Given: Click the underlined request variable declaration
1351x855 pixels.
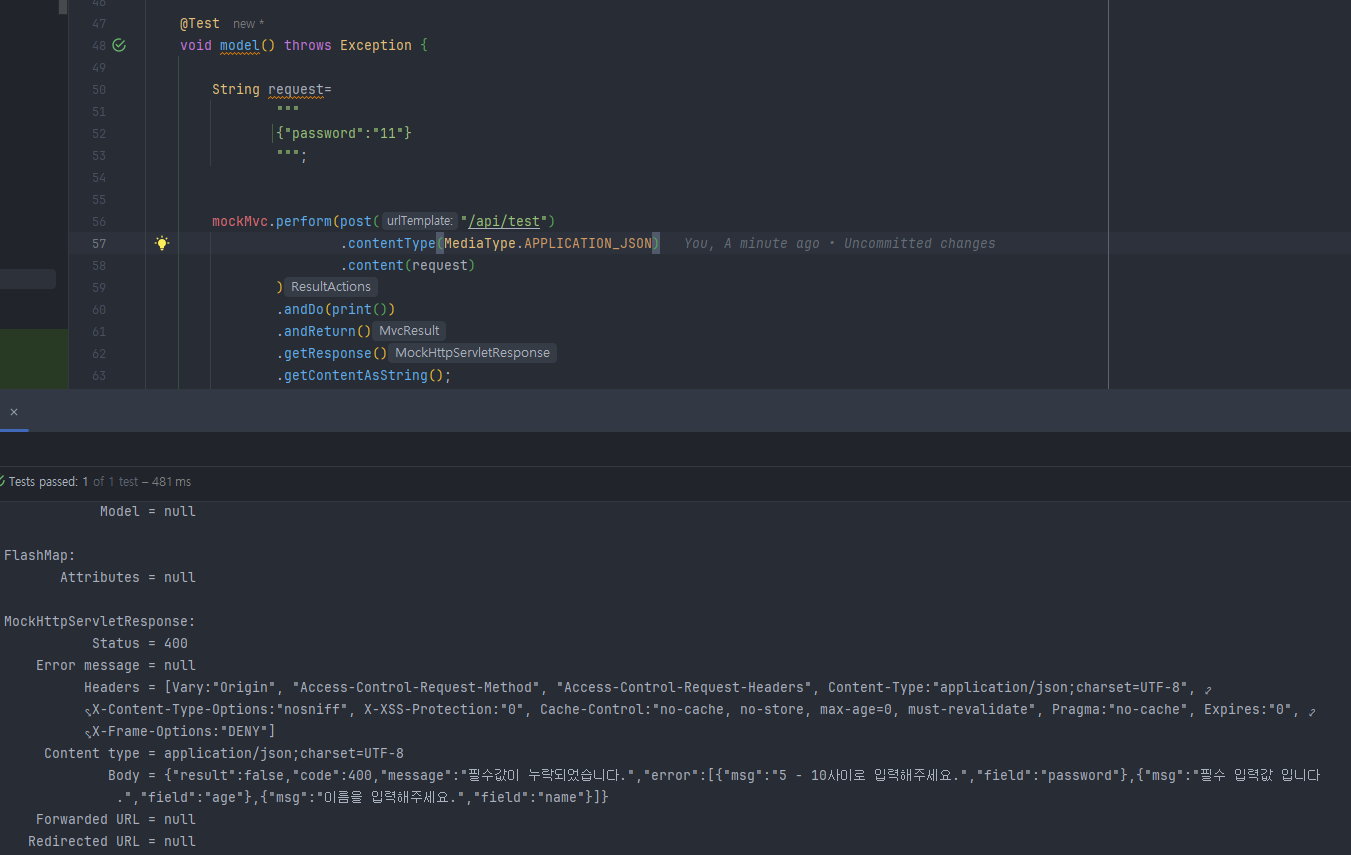Looking at the screenshot, I should point(296,89).
